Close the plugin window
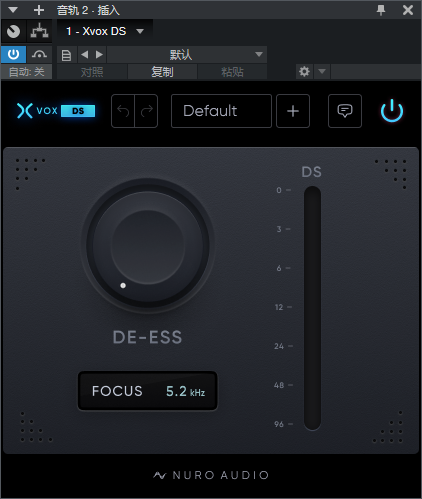422x499 pixels. 408,10
